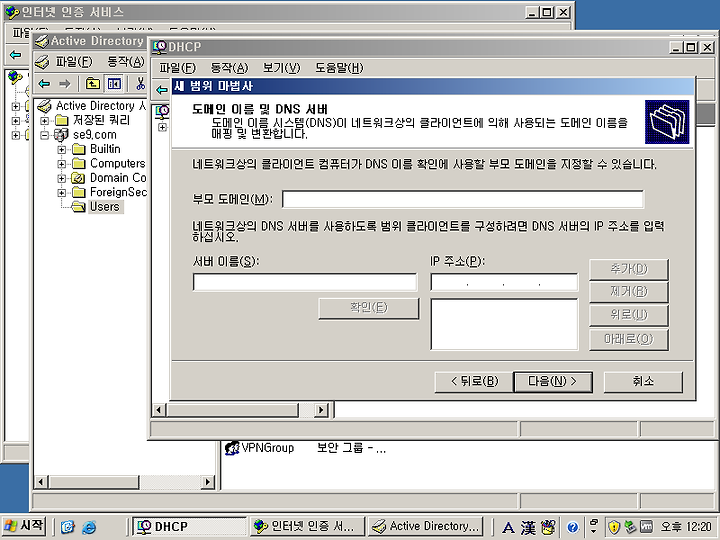720x540 pixels.
Task: Click the parent domain (부모 도메인) field
Action: click(463, 199)
